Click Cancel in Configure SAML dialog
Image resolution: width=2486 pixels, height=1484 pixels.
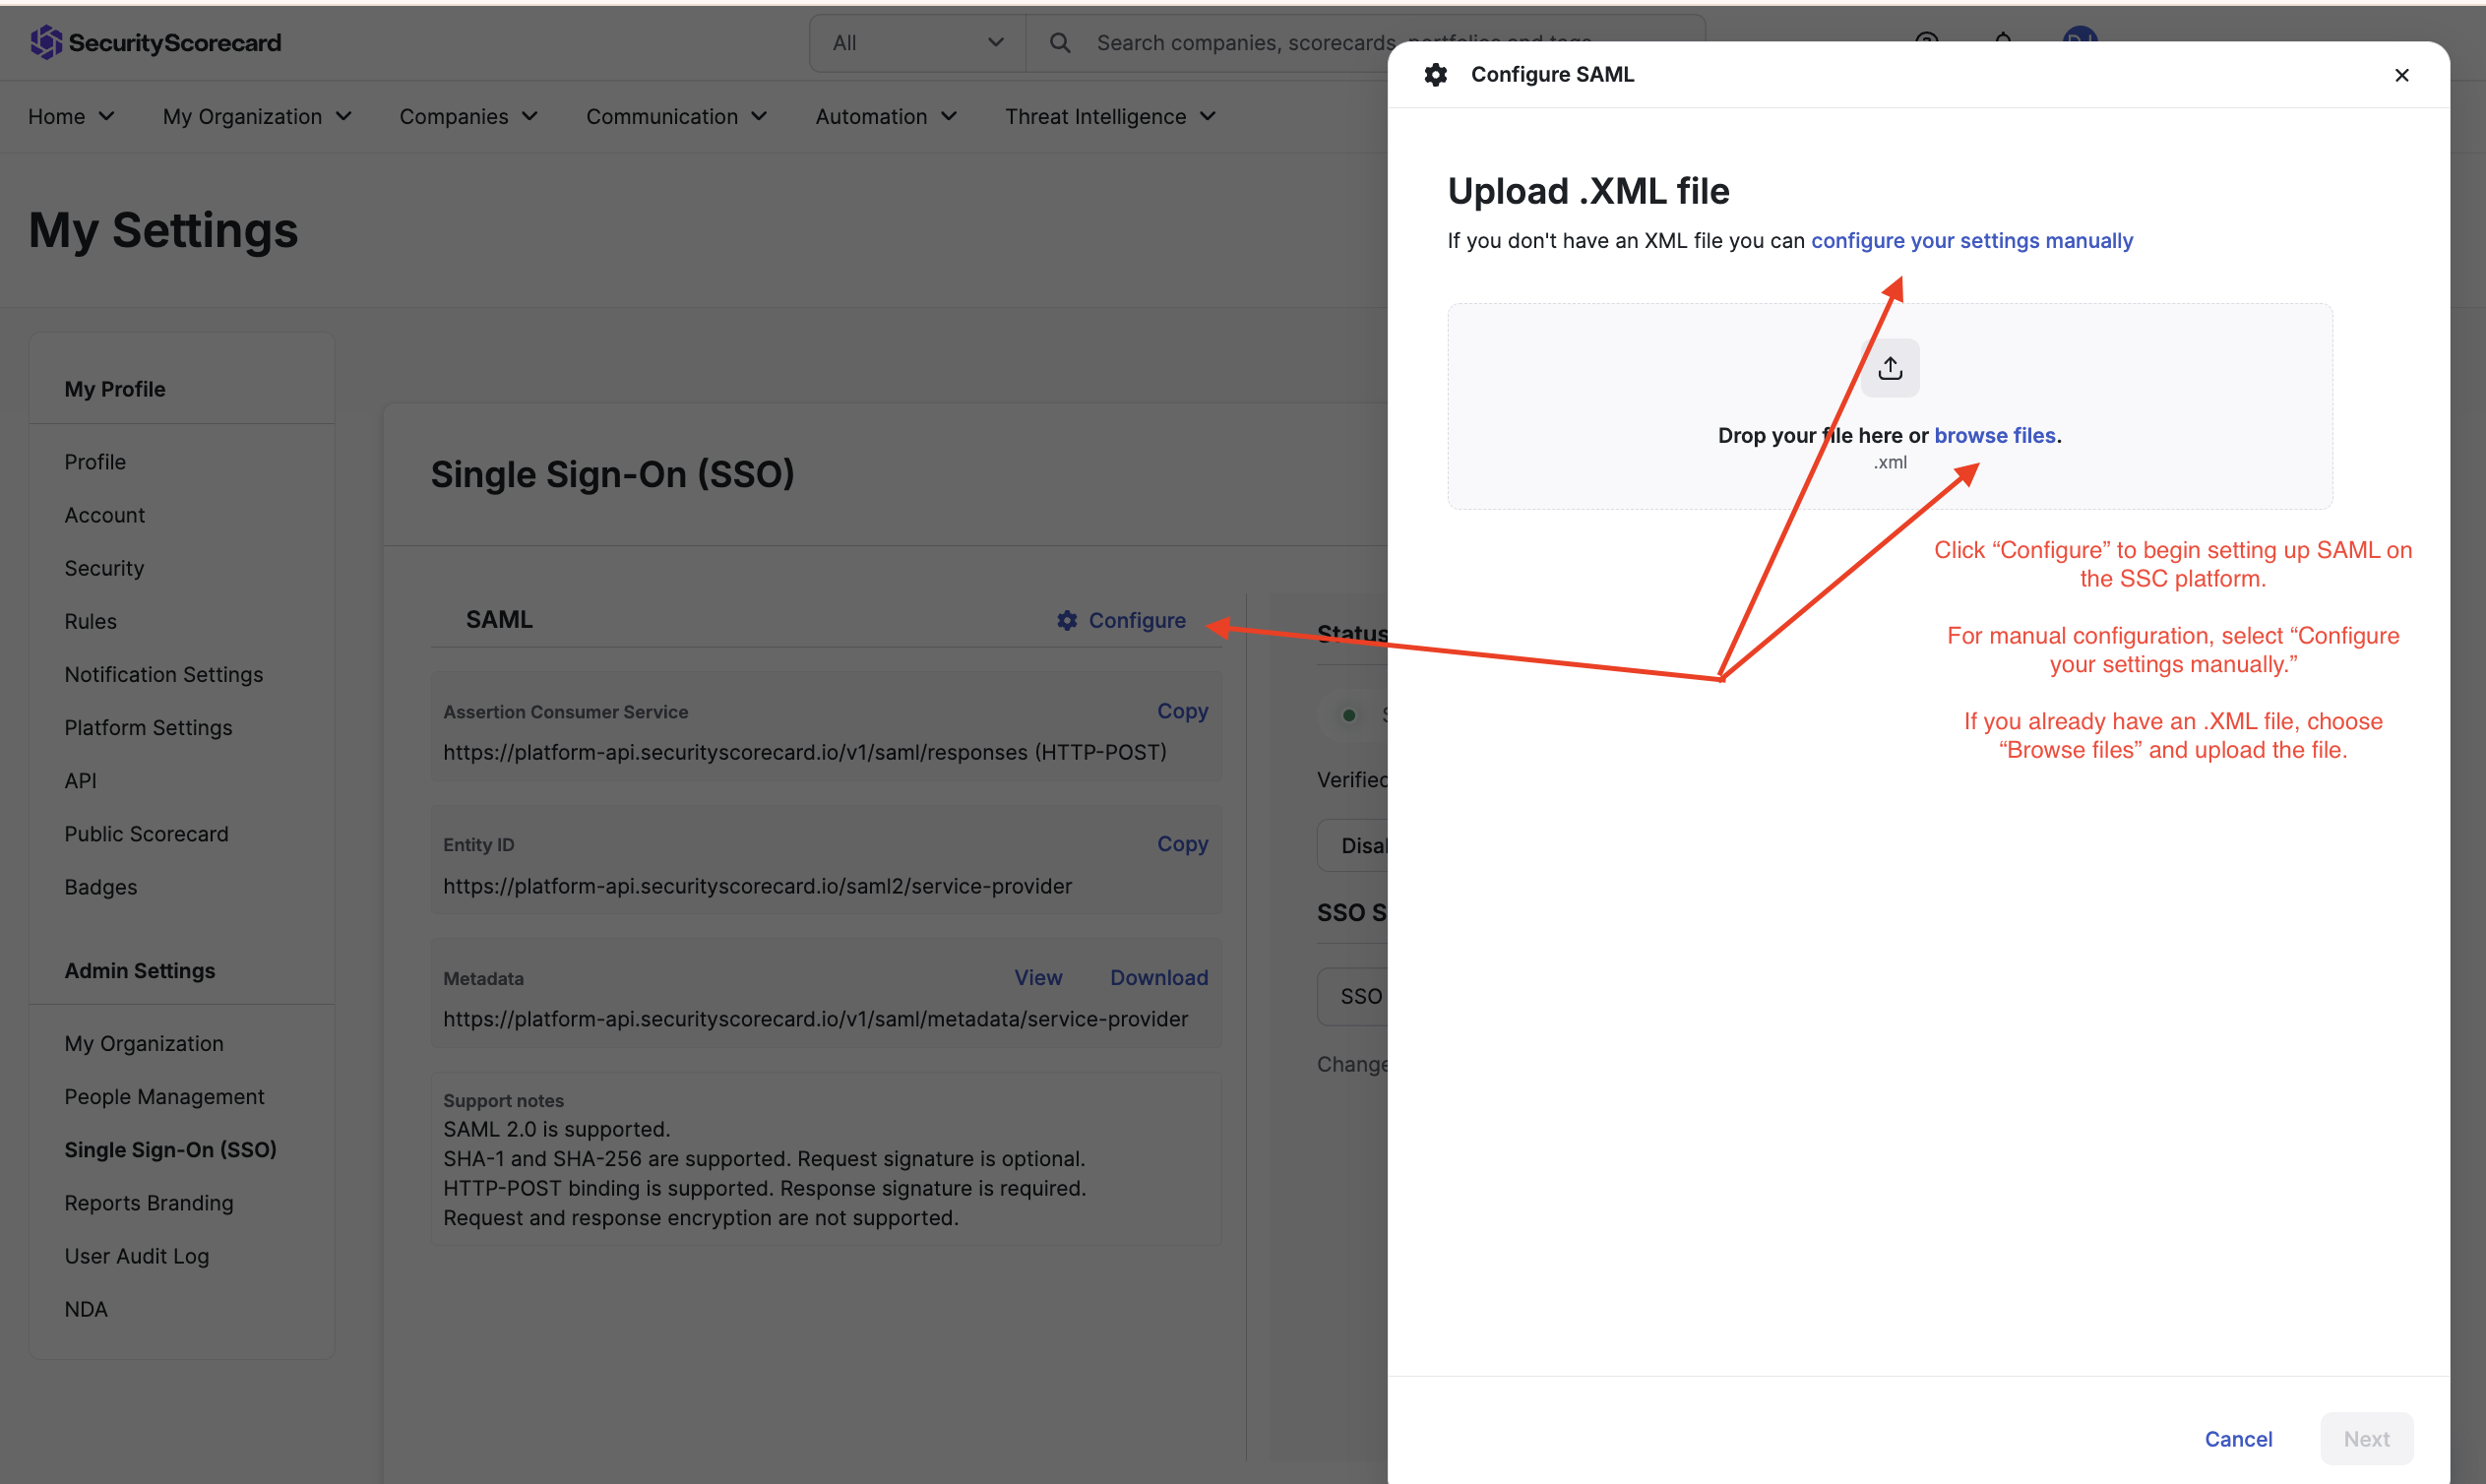(x=2238, y=1438)
